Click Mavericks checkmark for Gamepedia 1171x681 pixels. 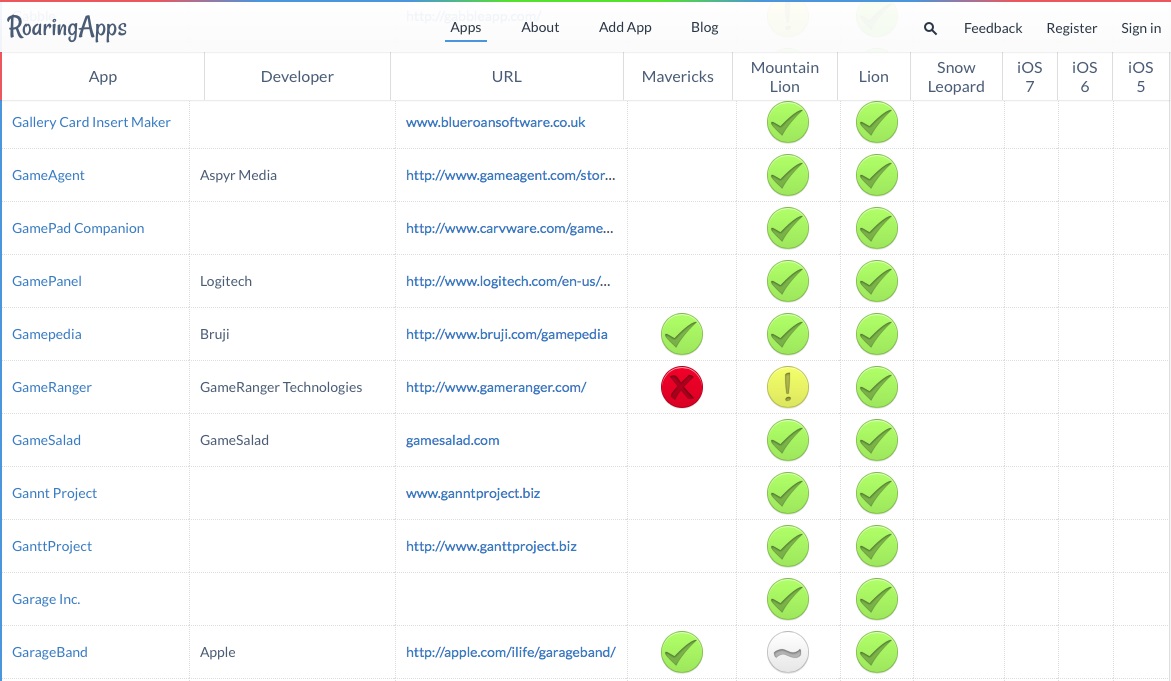coord(682,335)
